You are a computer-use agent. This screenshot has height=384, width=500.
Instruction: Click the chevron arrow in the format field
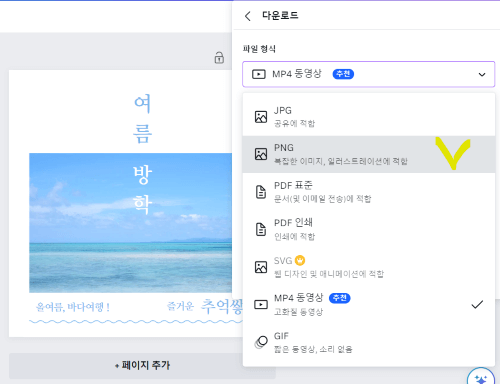pyautogui.click(x=482, y=74)
